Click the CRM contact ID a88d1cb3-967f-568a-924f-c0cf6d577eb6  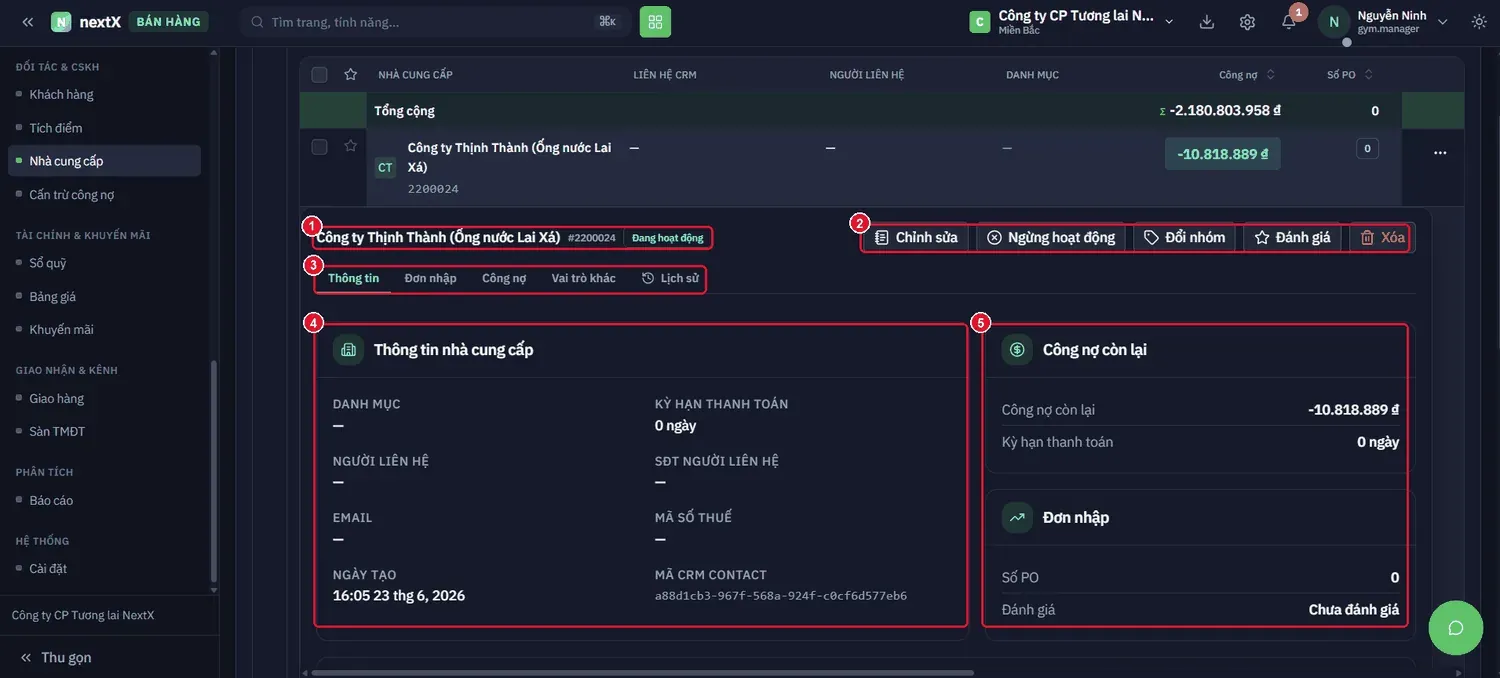[x=781, y=596]
